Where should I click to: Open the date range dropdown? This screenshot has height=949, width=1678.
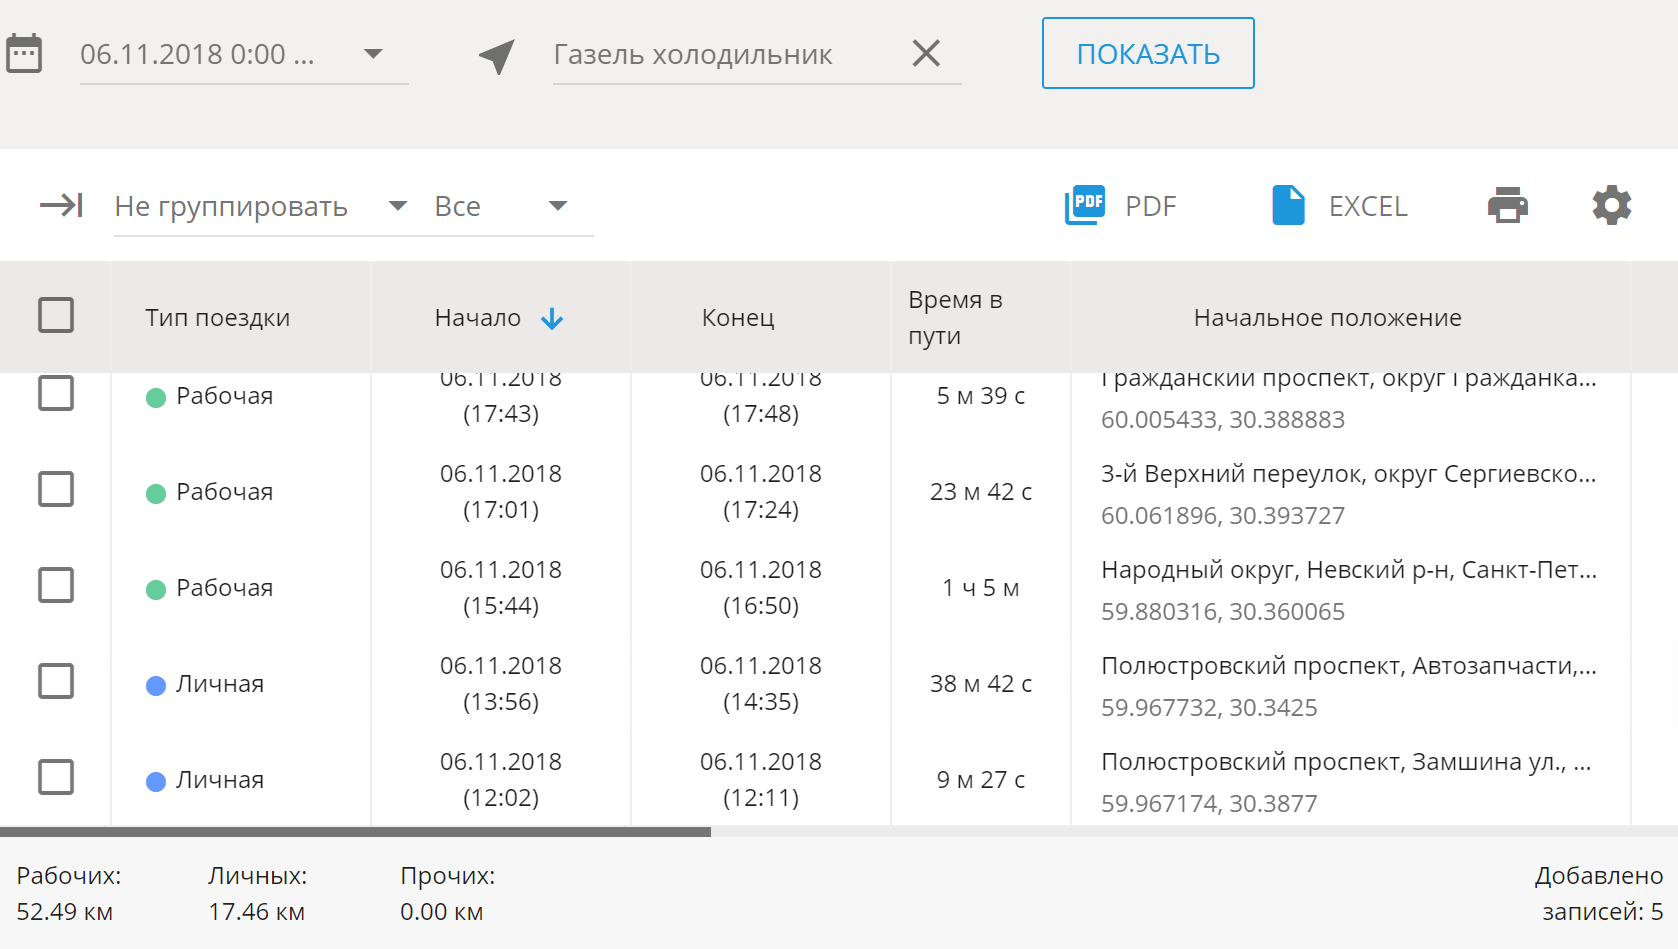[373, 54]
